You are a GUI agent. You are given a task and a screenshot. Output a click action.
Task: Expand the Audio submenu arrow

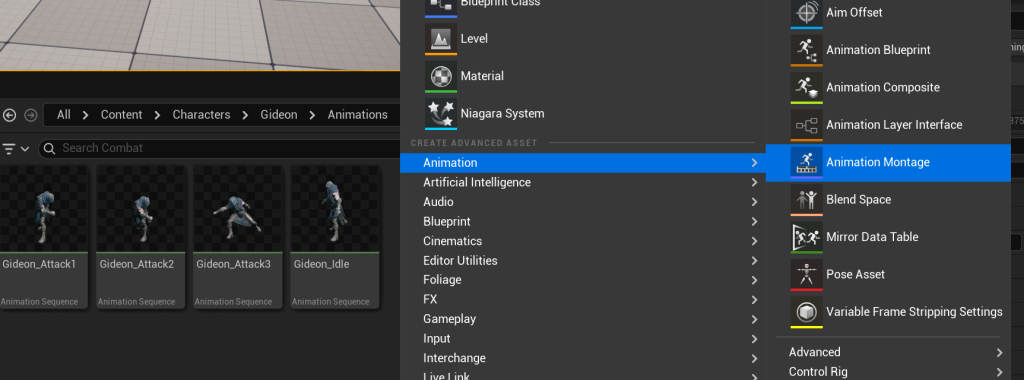tap(754, 202)
